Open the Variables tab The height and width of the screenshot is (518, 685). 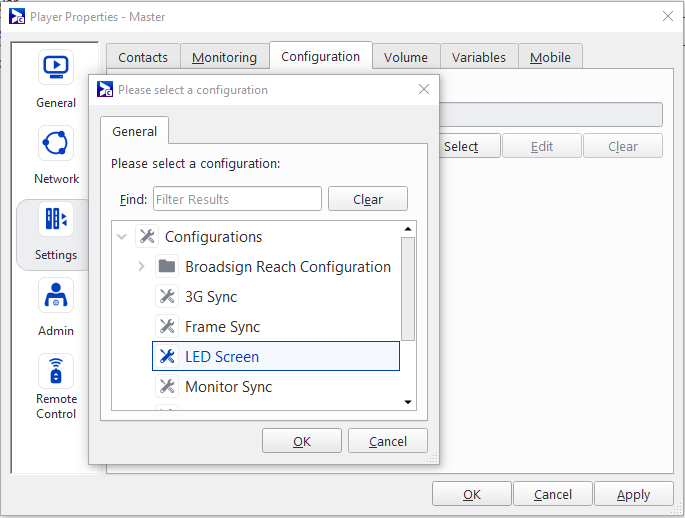478,57
